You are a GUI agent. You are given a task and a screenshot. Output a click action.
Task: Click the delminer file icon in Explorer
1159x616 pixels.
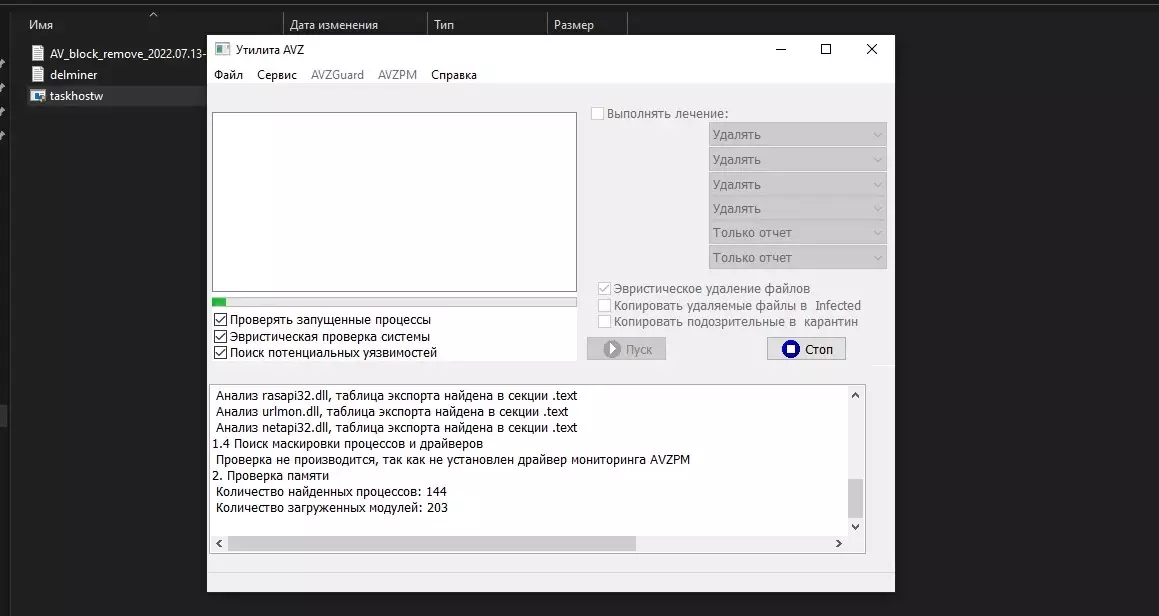[38, 74]
